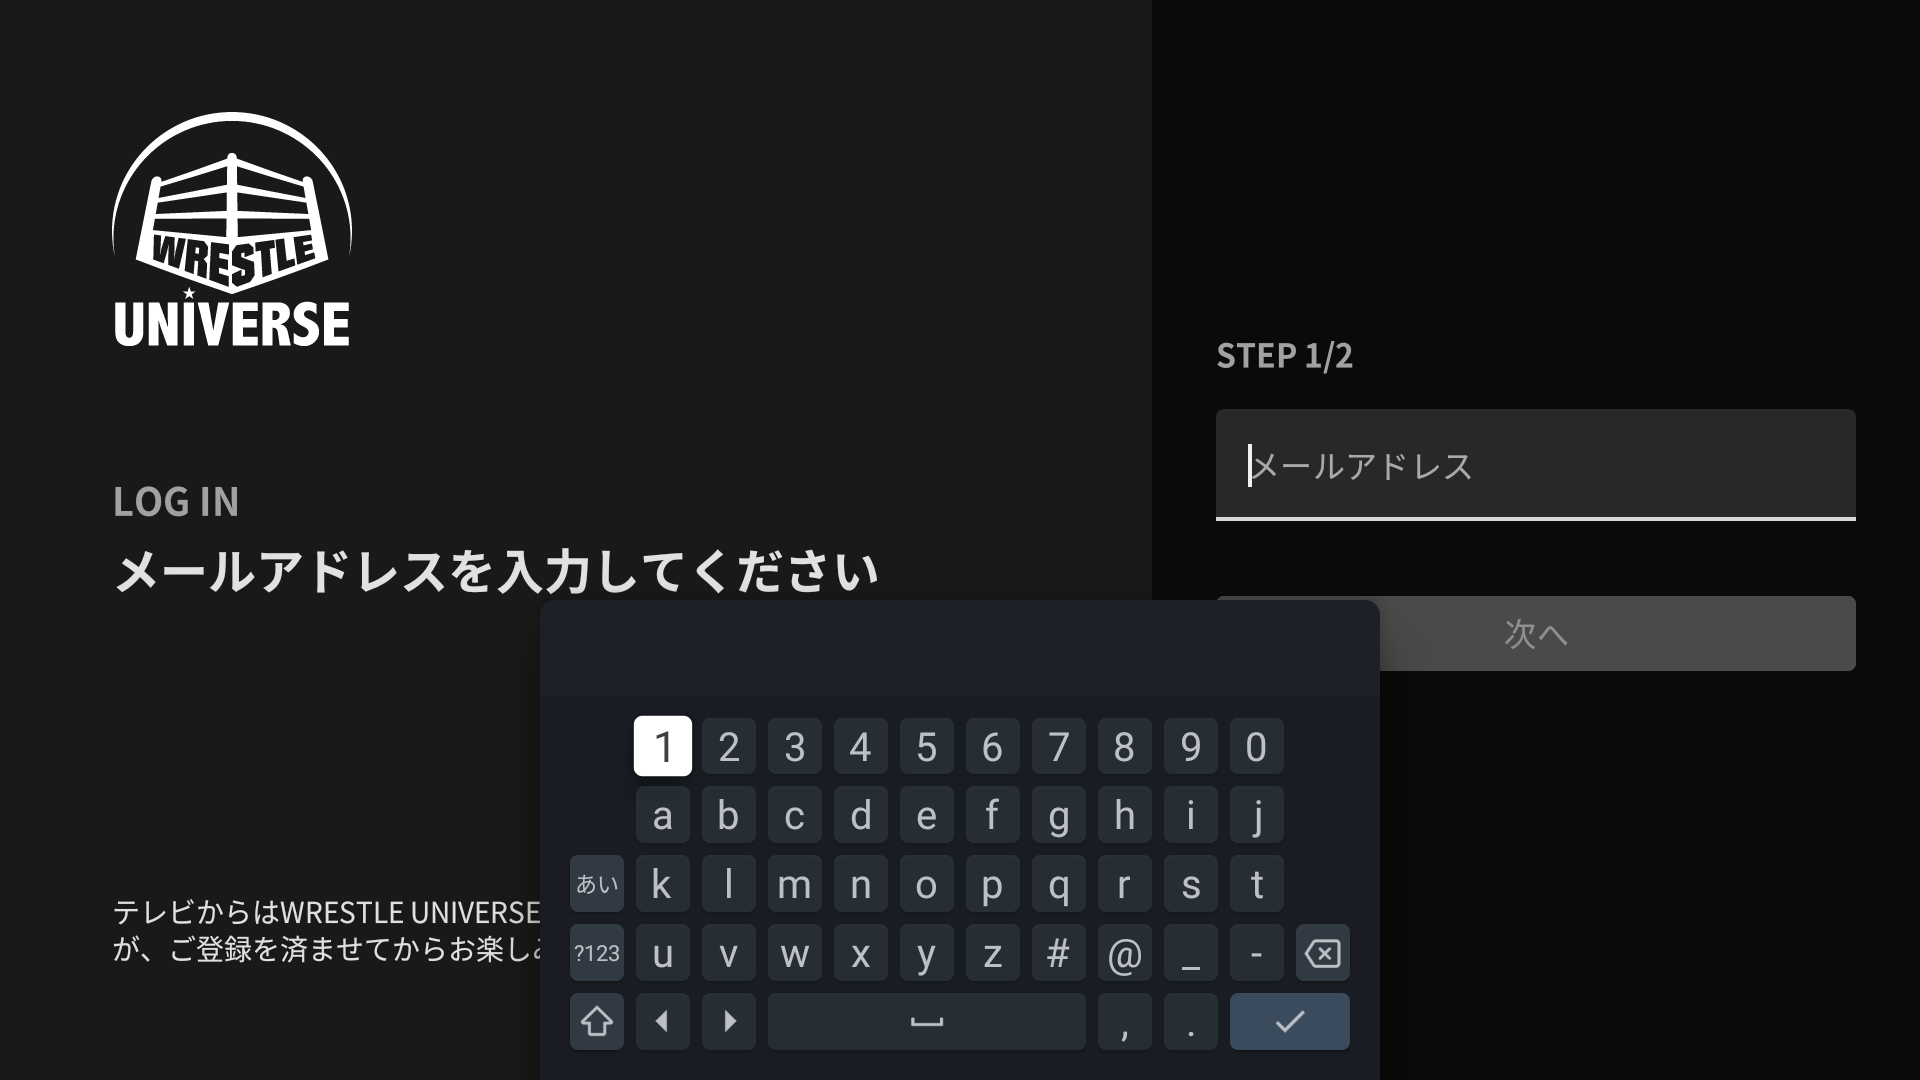Tap the underscore key
Image resolution: width=1920 pixels, height=1080 pixels.
[x=1190, y=953]
